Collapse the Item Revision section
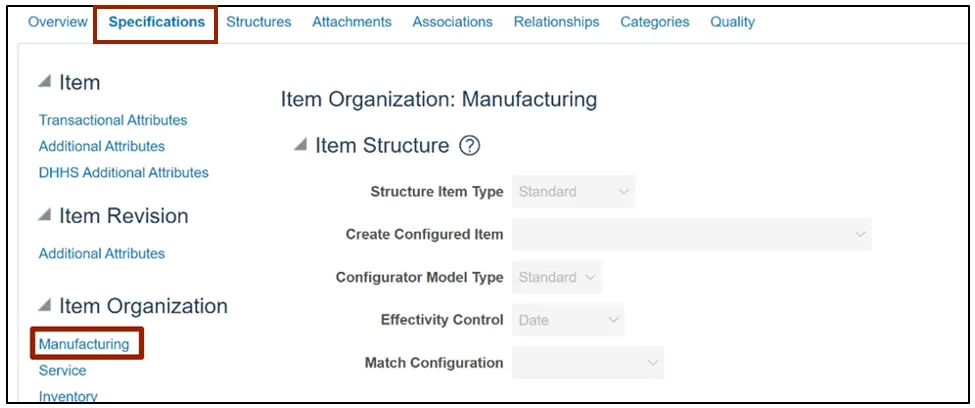 click(44, 216)
